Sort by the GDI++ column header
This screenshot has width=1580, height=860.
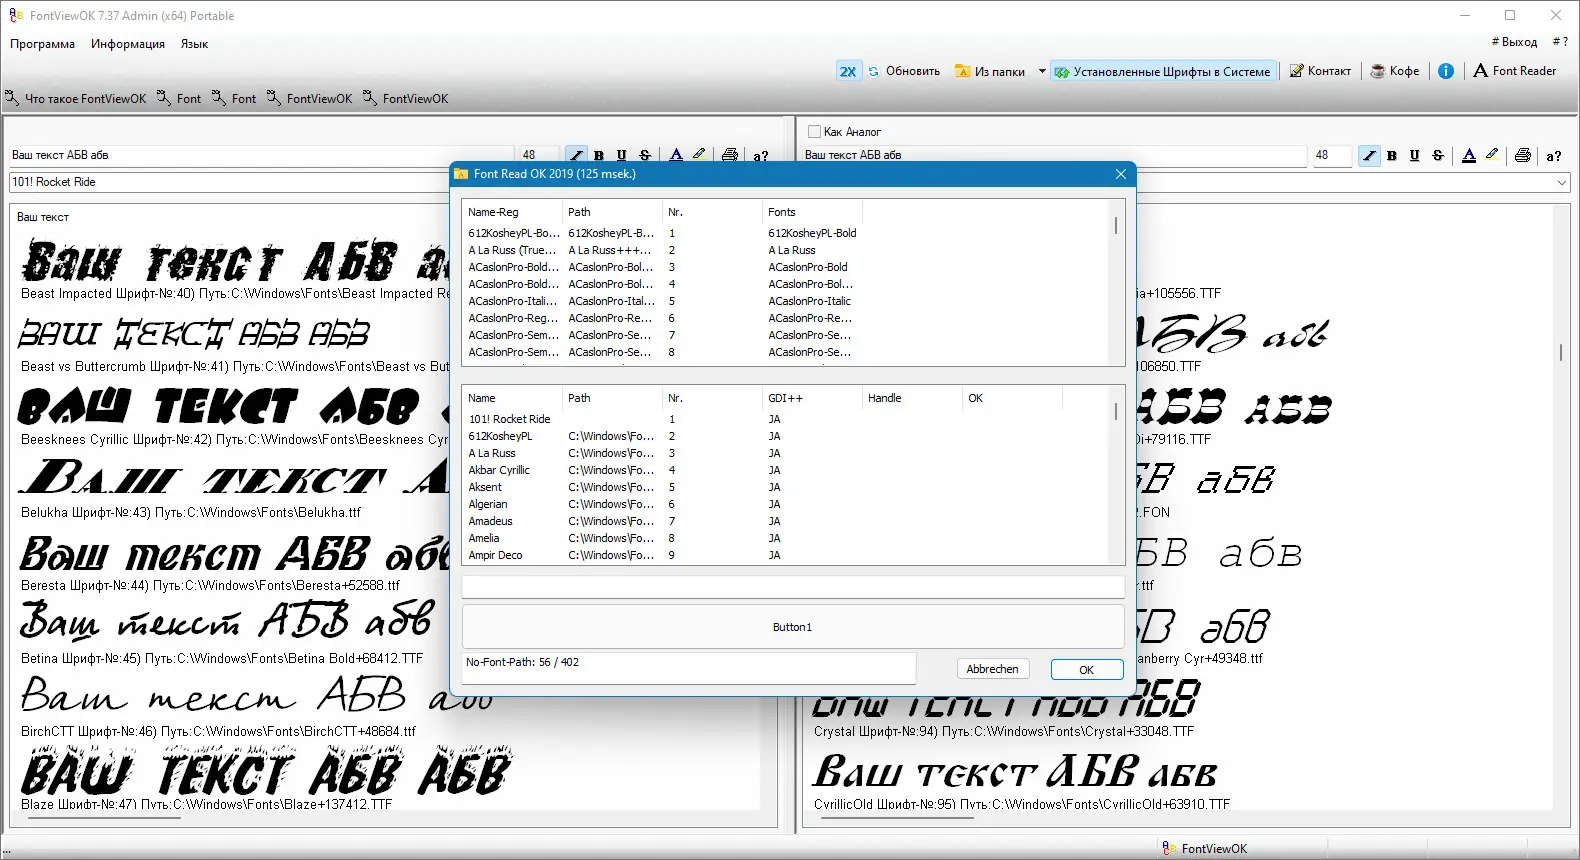click(x=811, y=398)
